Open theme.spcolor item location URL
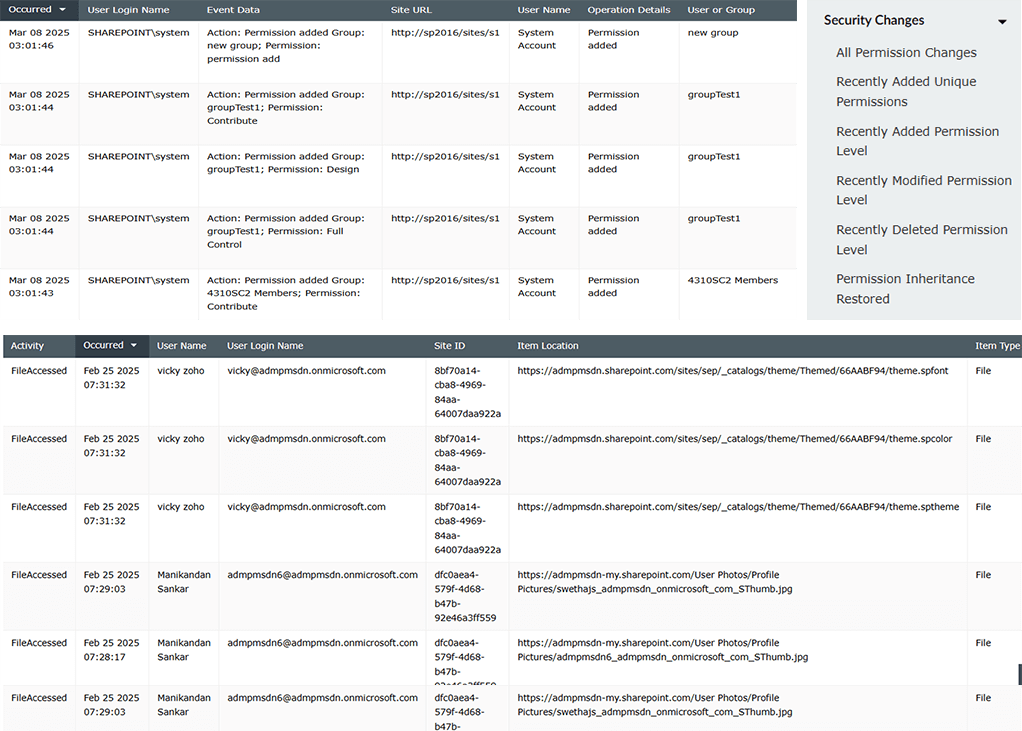The height and width of the screenshot is (731, 1022). (x=735, y=439)
